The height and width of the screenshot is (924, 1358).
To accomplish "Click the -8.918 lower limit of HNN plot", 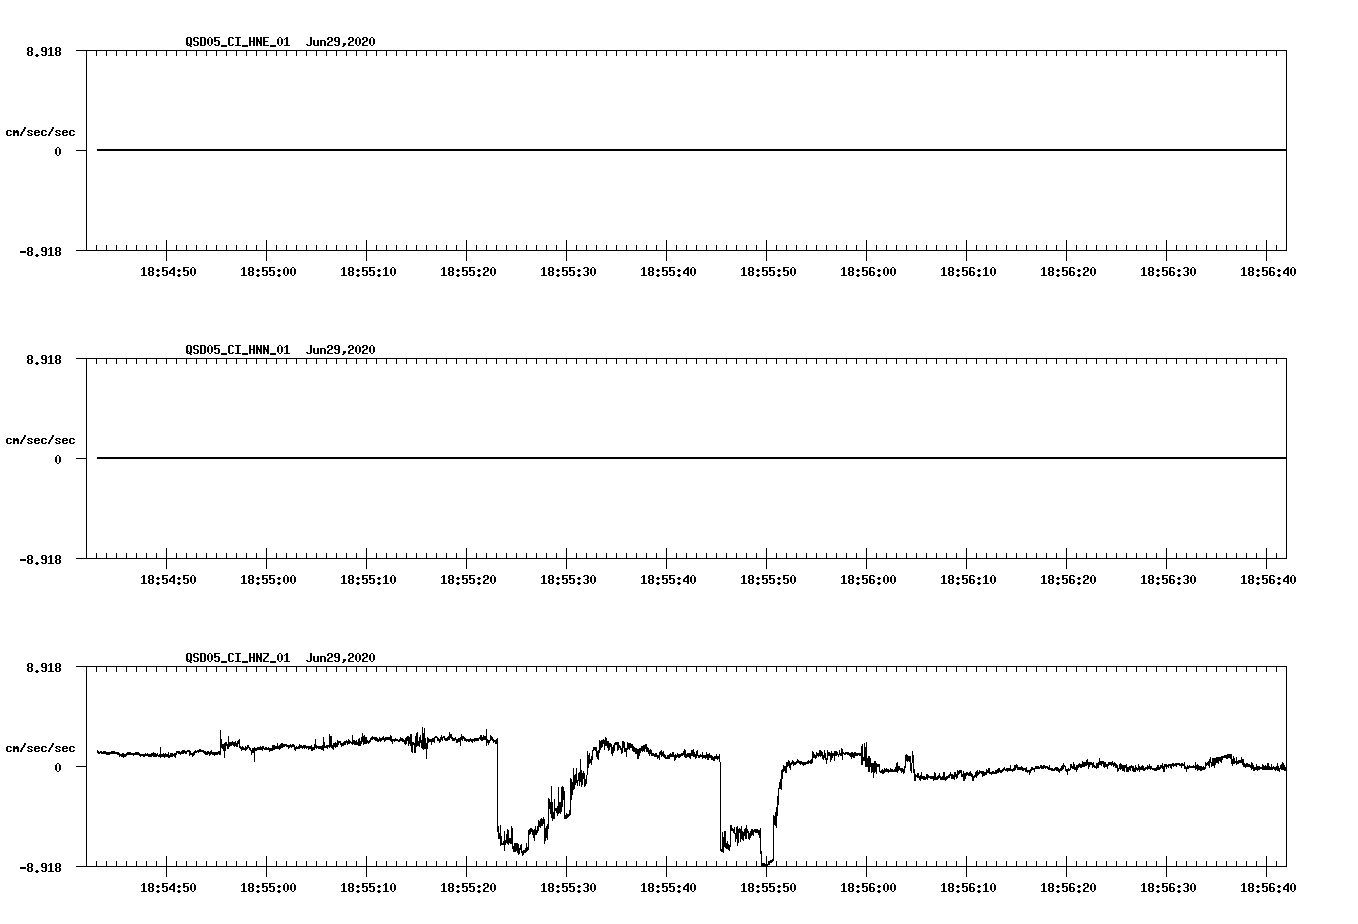I will point(41,560).
